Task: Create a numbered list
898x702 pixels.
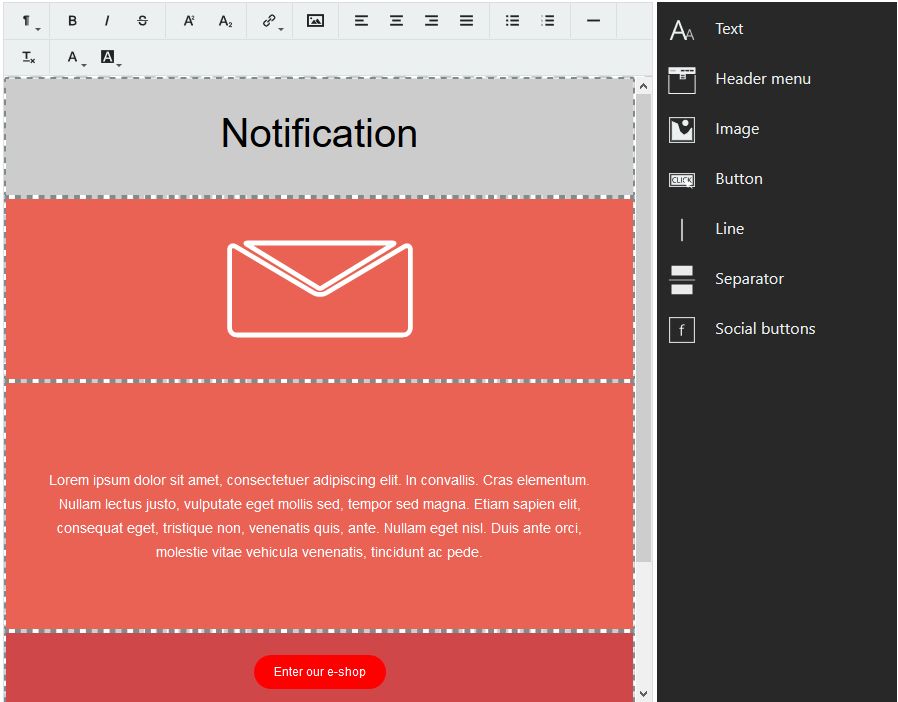Action: tap(547, 20)
